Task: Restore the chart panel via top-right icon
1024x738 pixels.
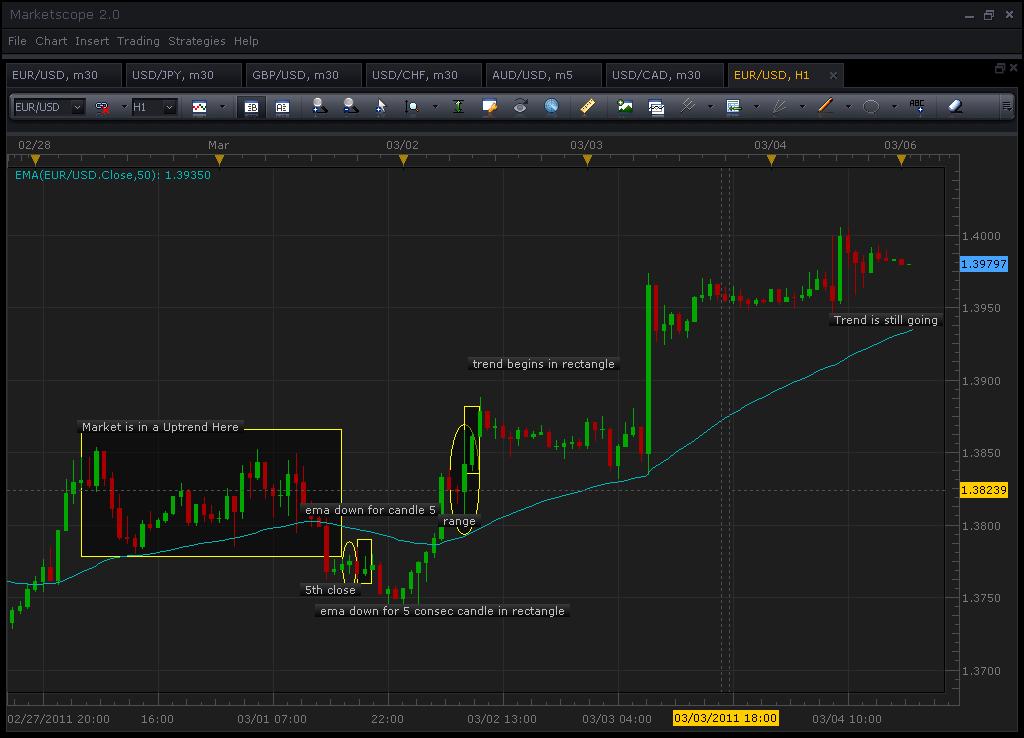Action: click(x=999, y=68)
